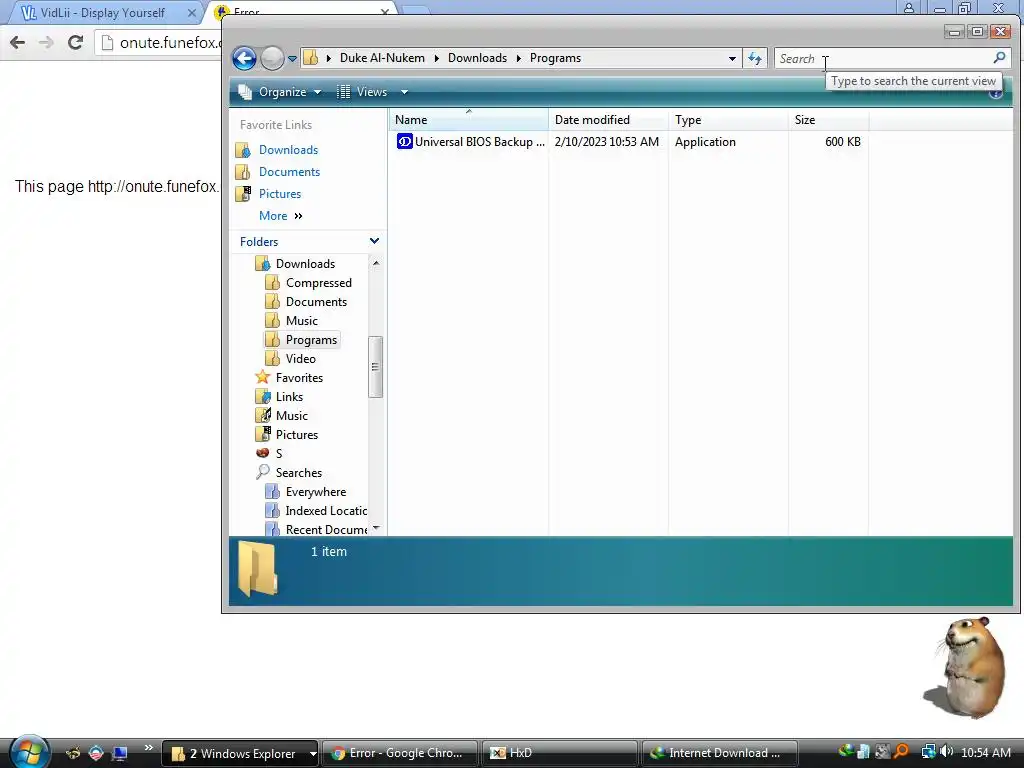This screenshot has height=768, width=1024.
Task: Select Compressed folder in the tree
Action: pos(318,283)
